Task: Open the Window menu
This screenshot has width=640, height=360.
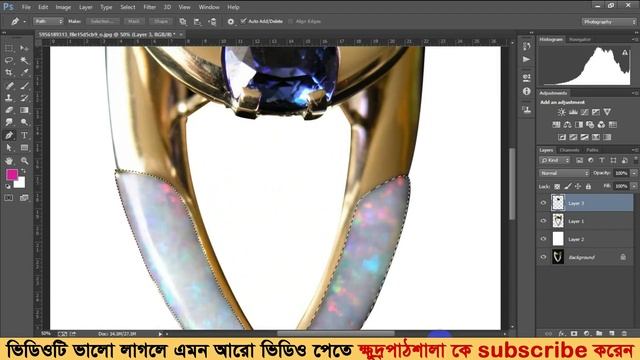Action: point(209,7)
